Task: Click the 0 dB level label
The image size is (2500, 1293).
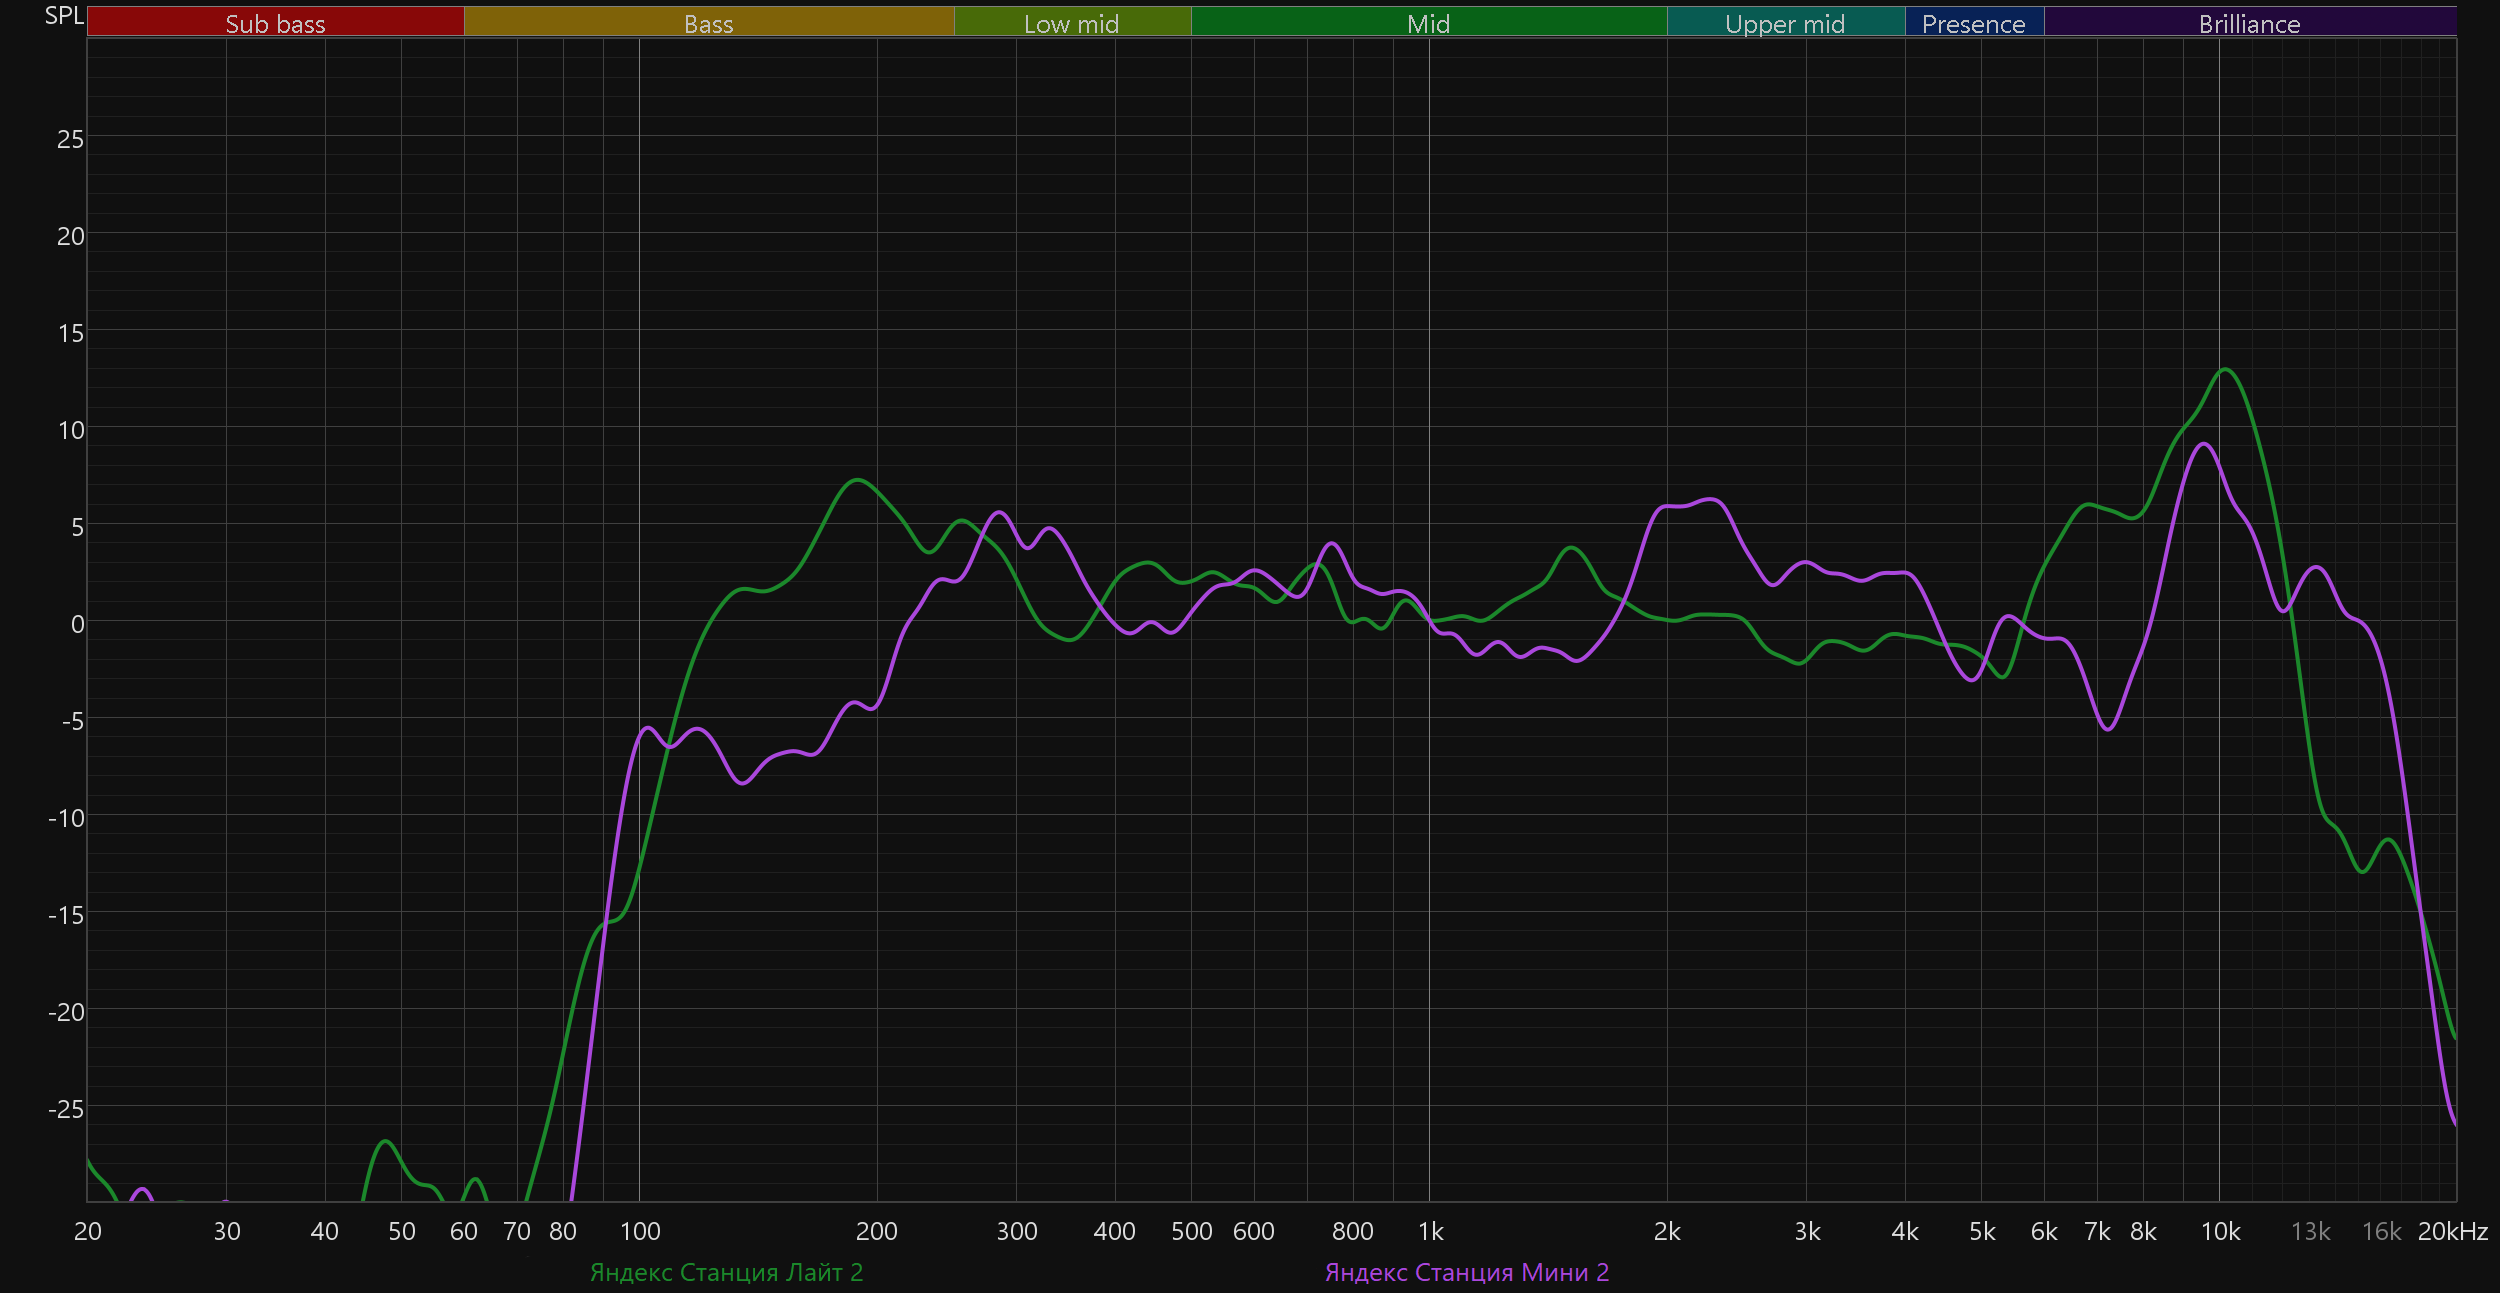Action: point(77,624)
